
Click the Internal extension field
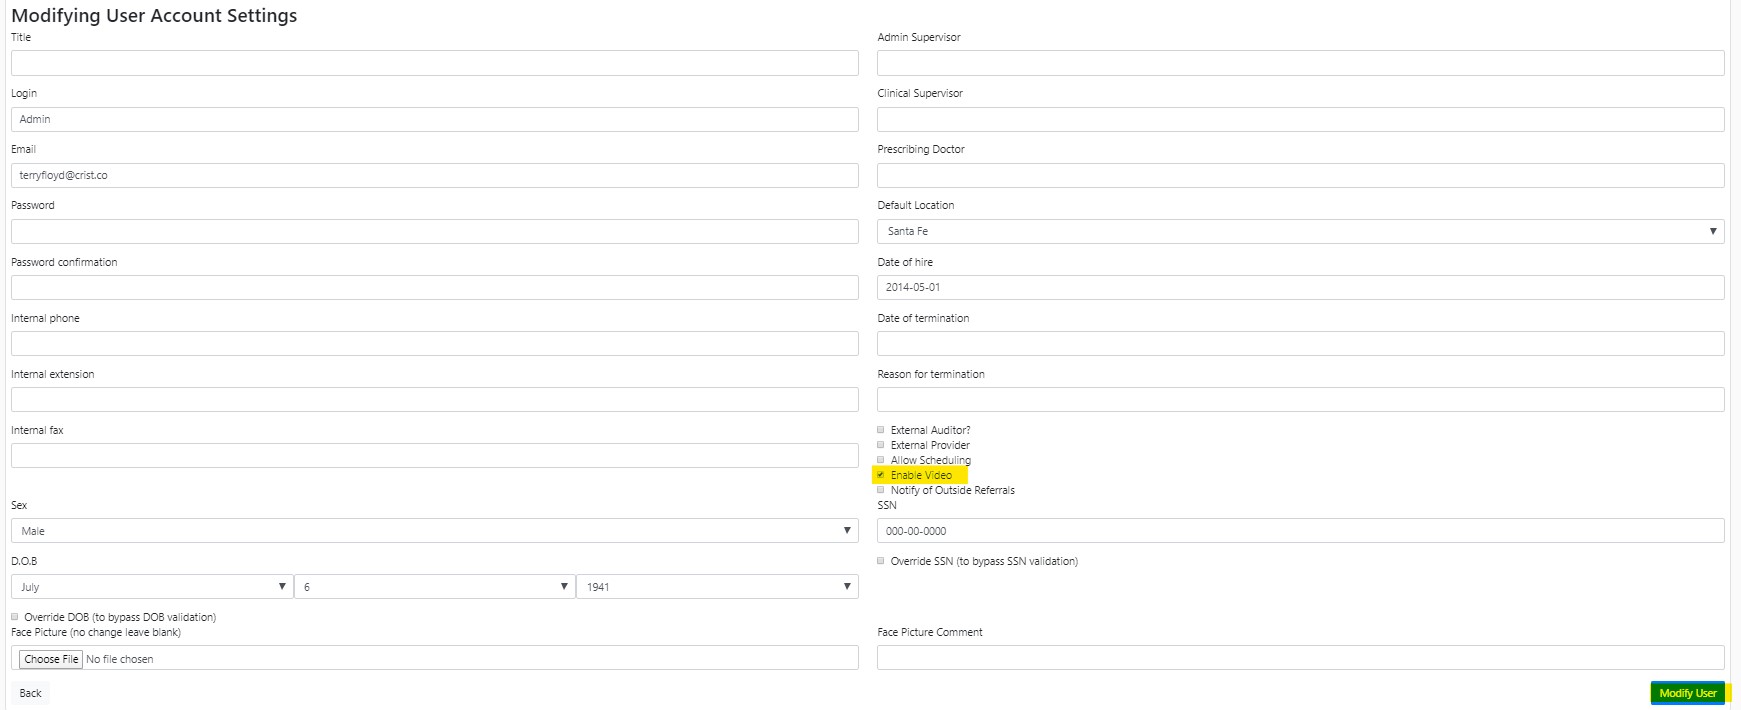(434, 399)
